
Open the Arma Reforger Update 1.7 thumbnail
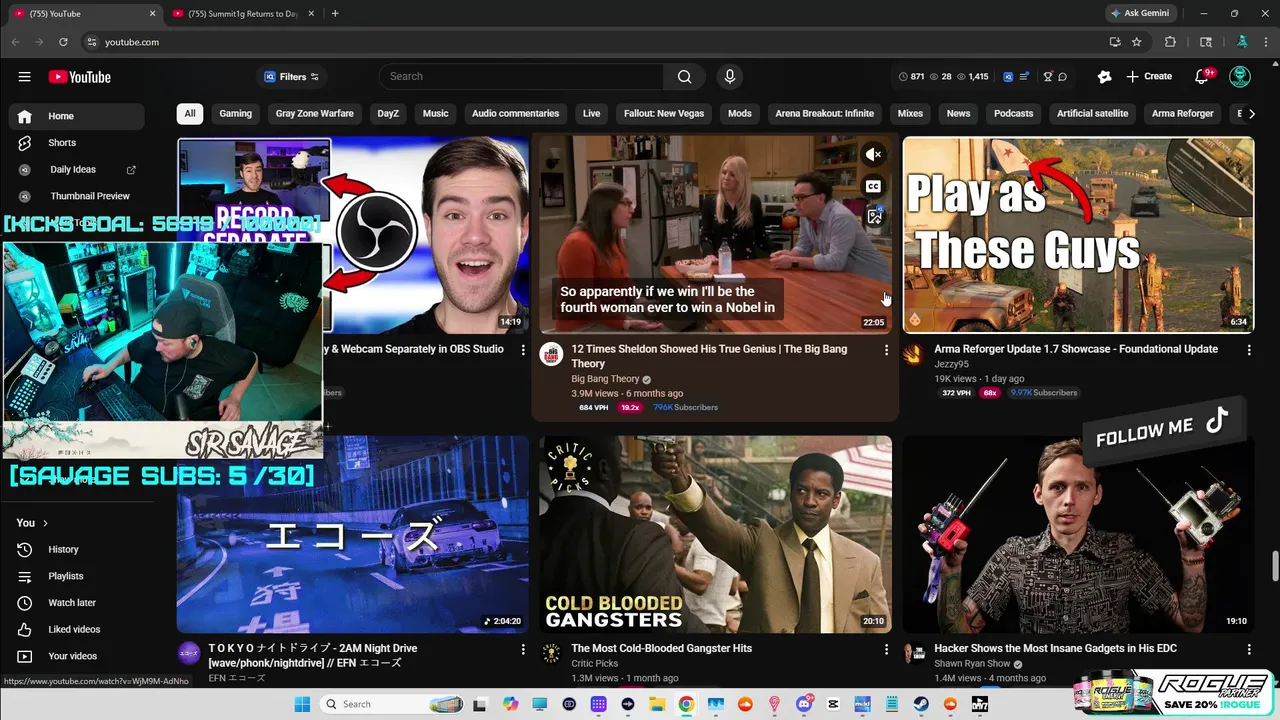[1078, 235]
